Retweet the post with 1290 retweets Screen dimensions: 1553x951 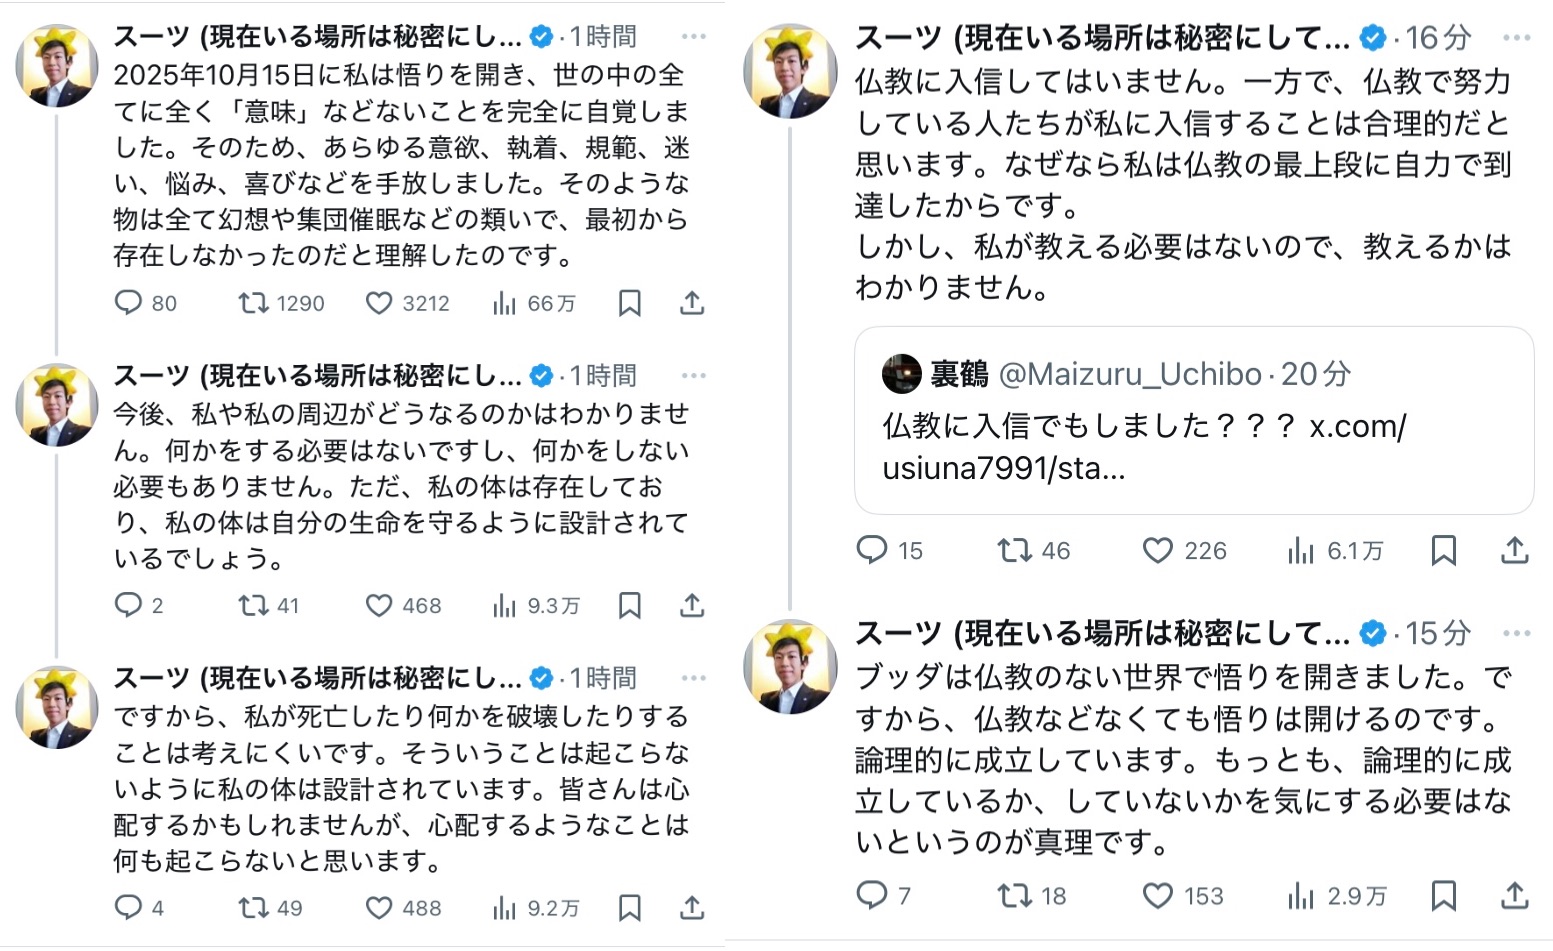point(253,303)
